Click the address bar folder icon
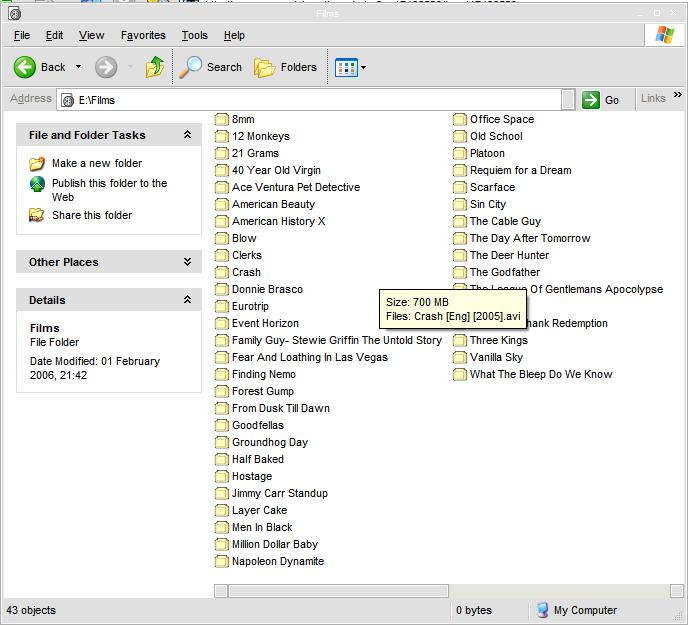Screen dimensions: 688x625 tap(68, 101)
